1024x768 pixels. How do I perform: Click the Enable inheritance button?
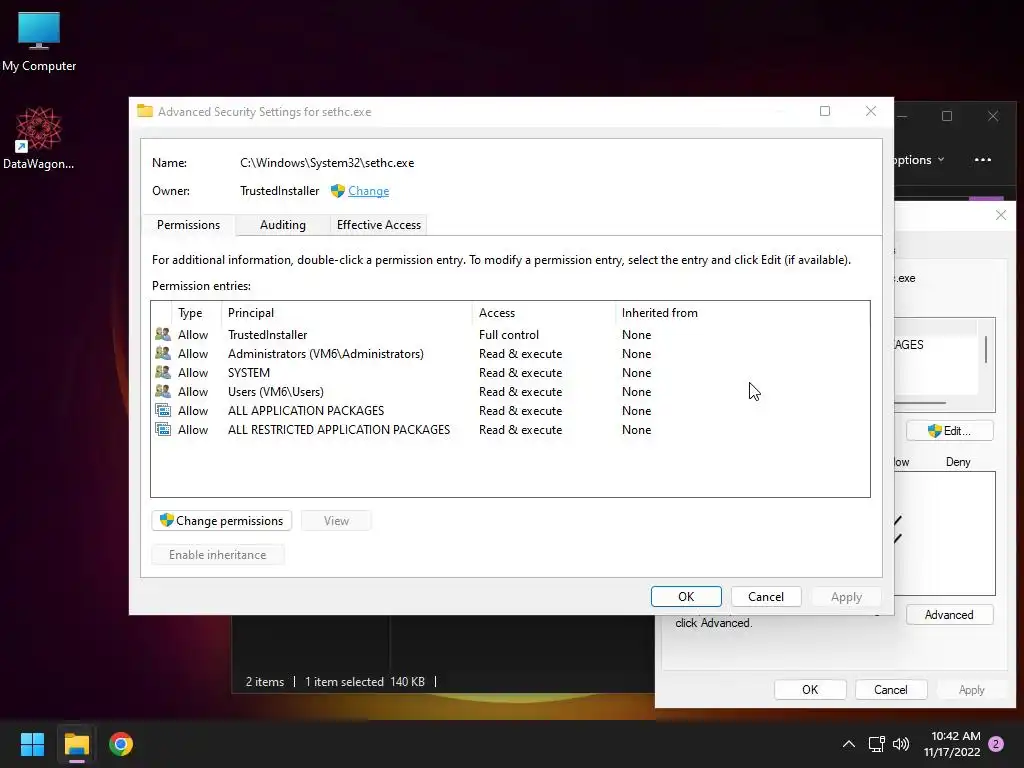click(217, 554)
